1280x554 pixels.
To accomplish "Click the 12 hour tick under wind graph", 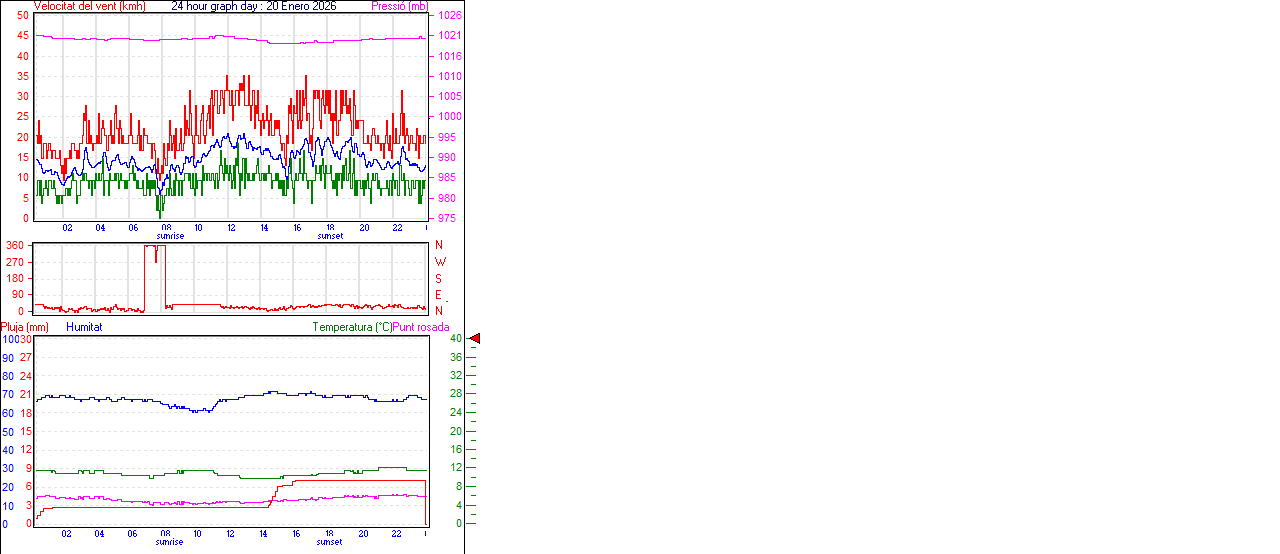I will pos(231,228).
